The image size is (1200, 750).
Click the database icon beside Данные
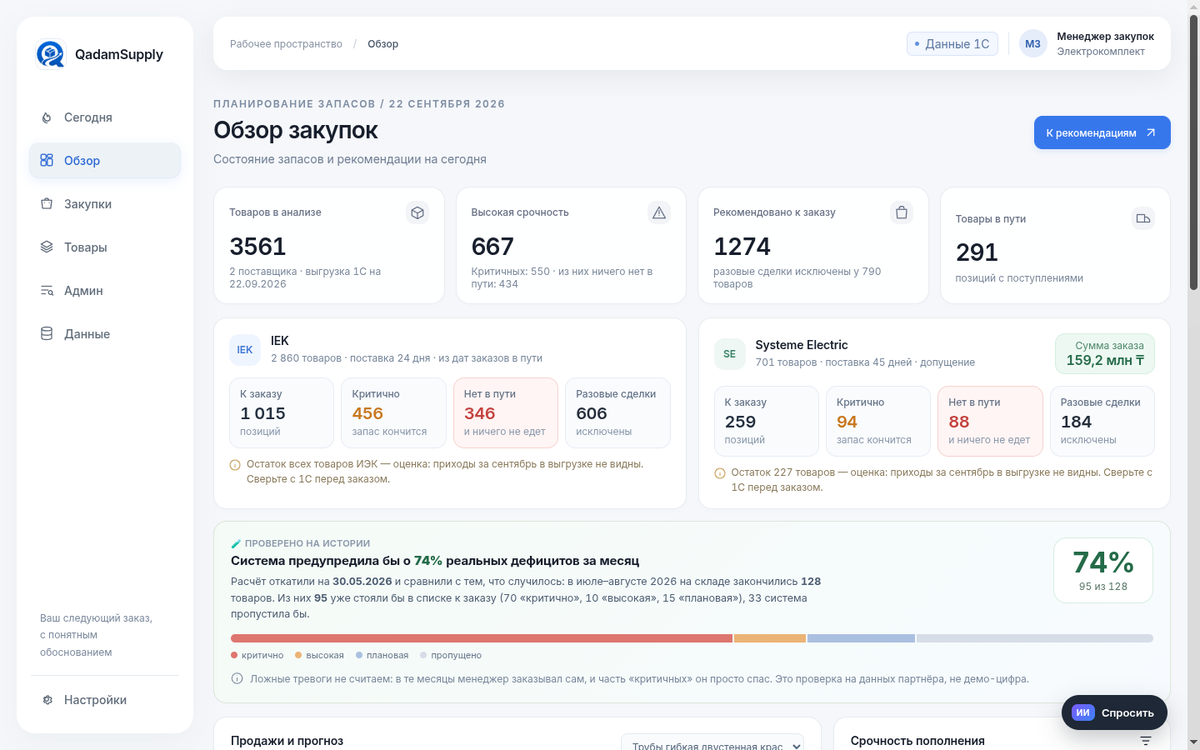click(47, 334)
